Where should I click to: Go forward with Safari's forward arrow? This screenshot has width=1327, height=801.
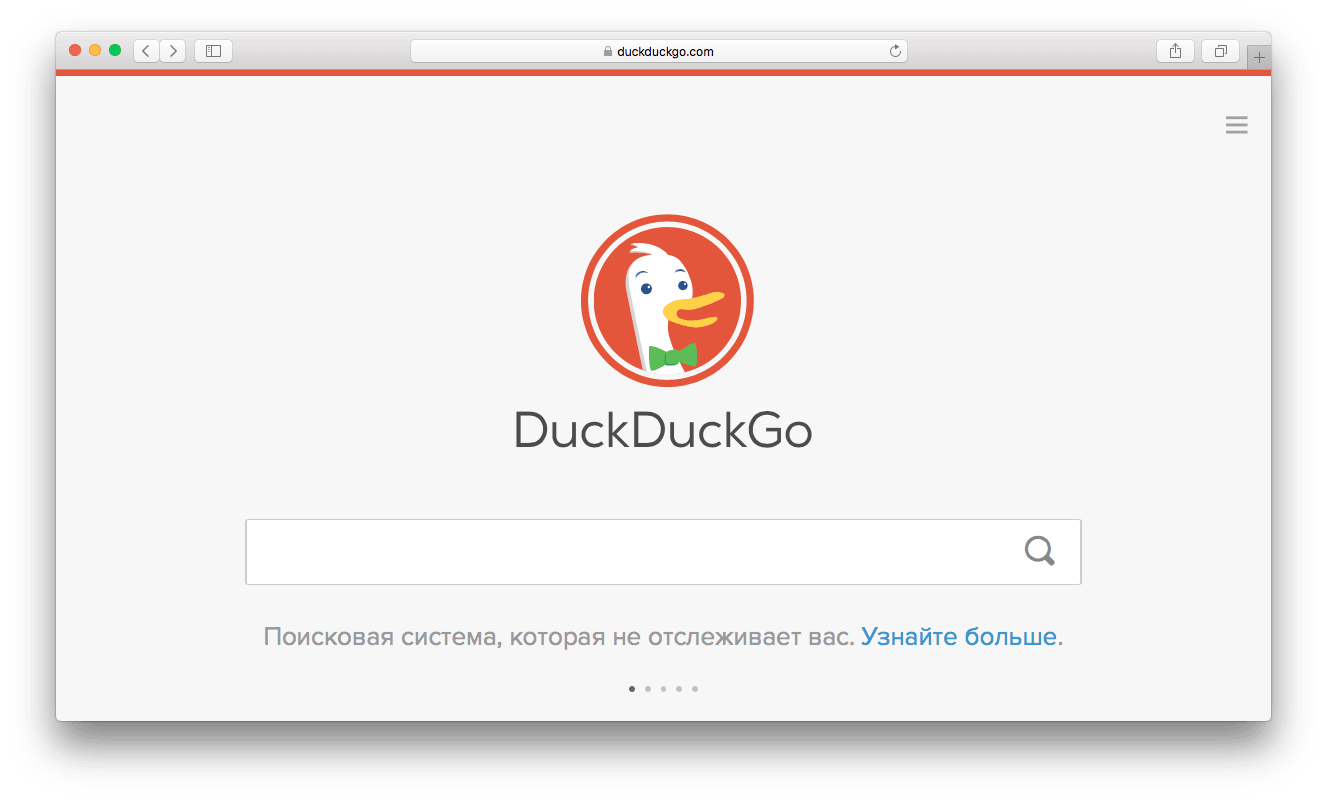[x=173, y=51]
